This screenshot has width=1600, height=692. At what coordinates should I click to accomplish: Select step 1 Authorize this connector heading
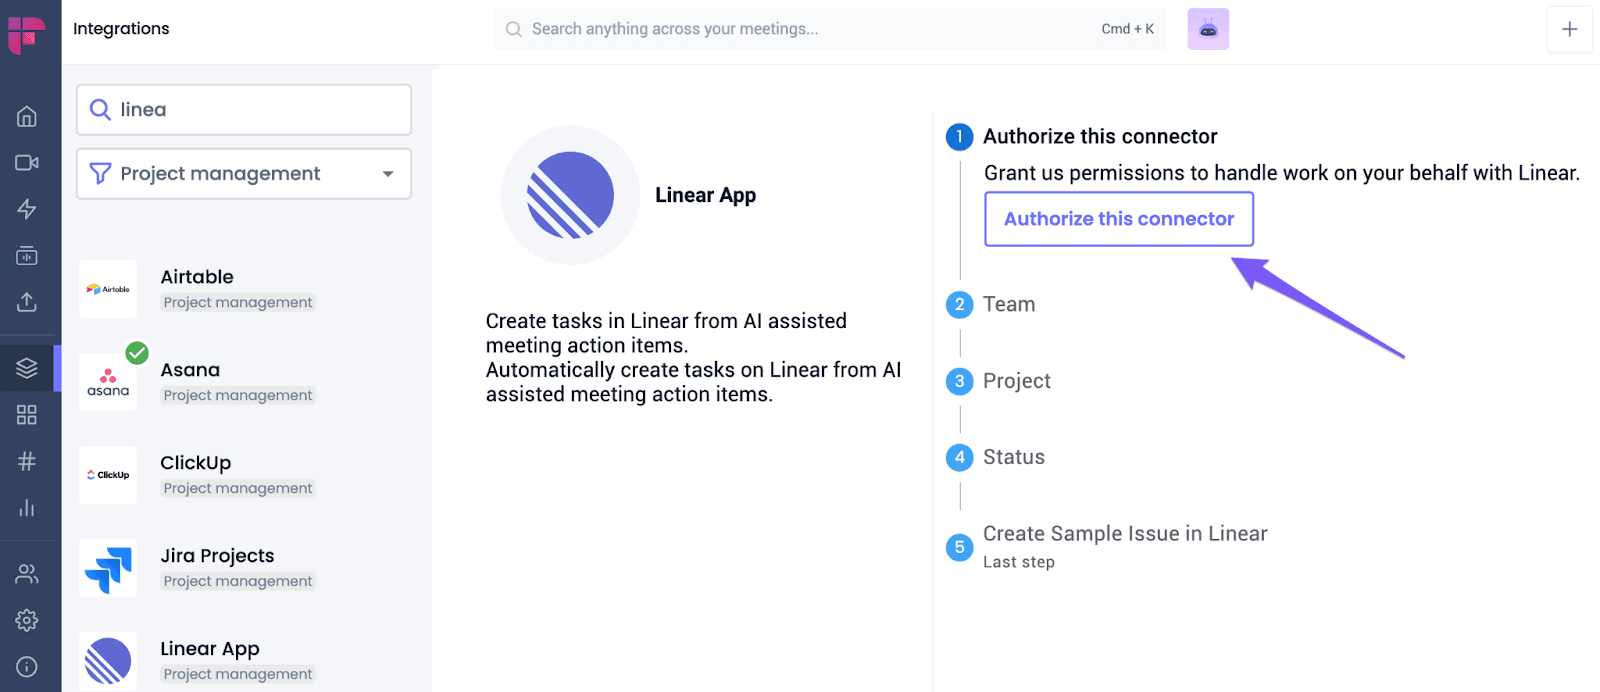point(1100,136)
